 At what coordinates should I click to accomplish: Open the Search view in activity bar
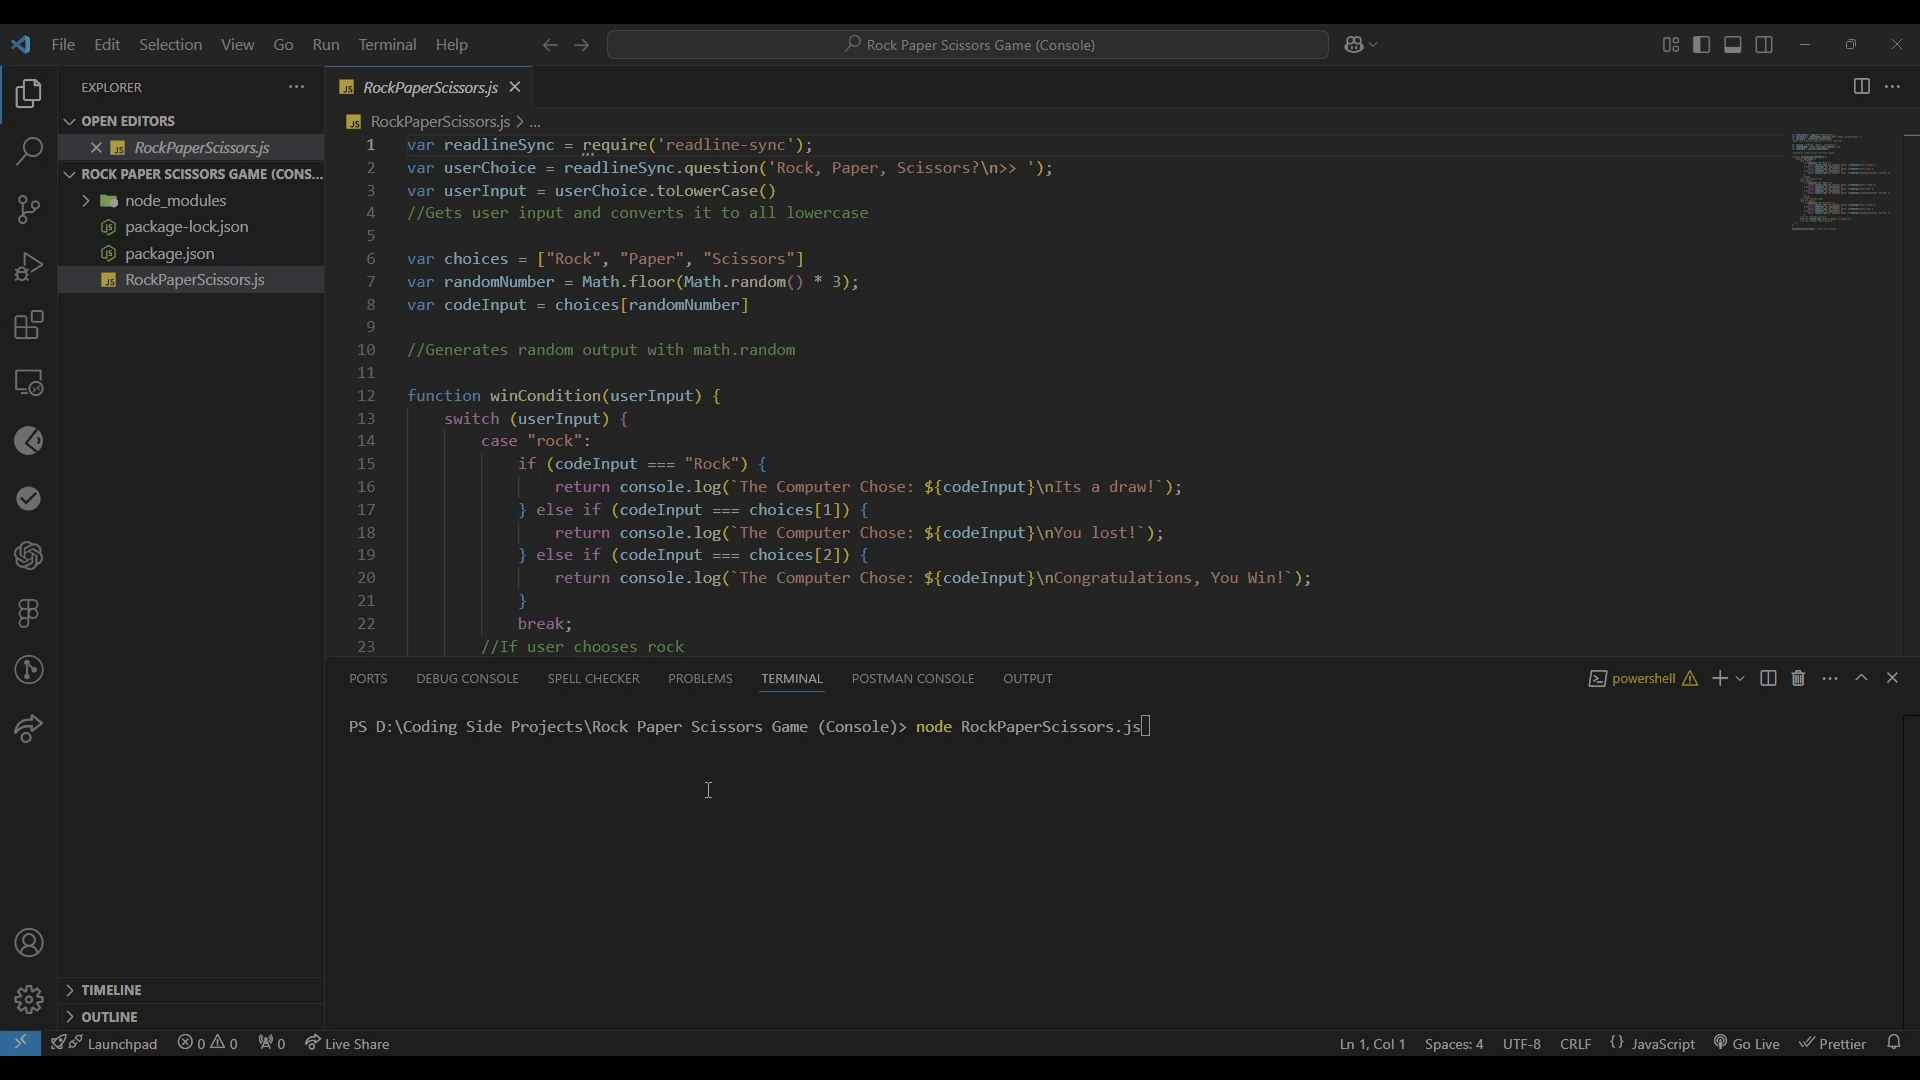29,151
